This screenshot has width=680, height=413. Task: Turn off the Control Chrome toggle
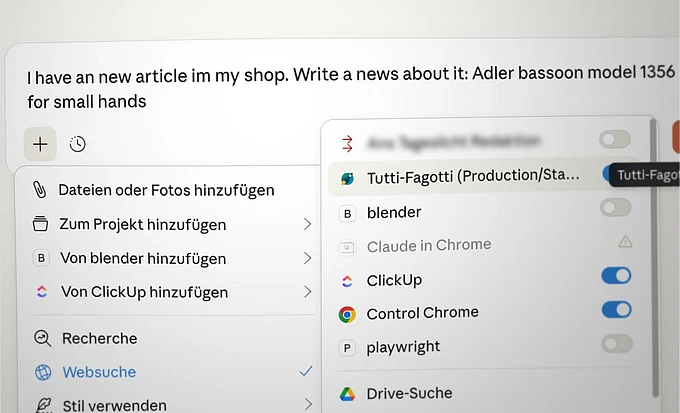click(x=617, y=310)
